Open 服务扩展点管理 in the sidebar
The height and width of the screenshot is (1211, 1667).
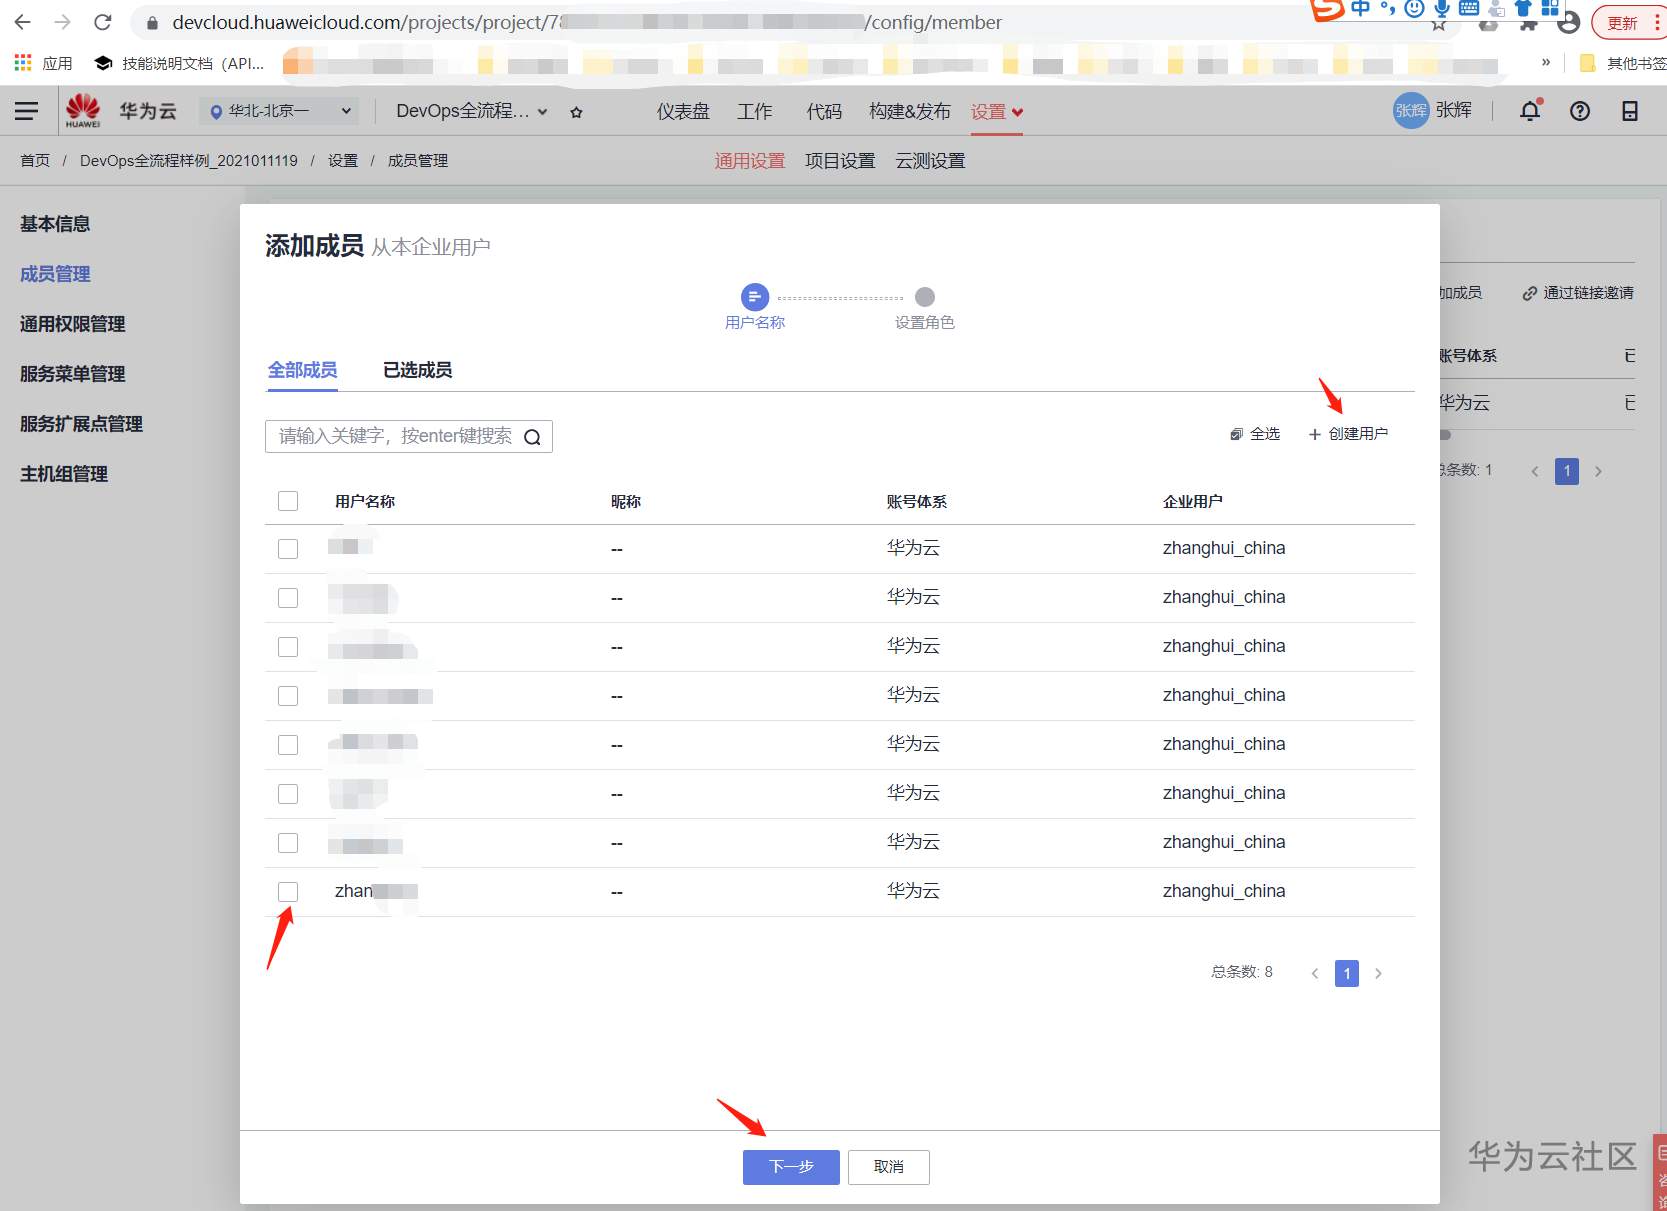point(82,424)
